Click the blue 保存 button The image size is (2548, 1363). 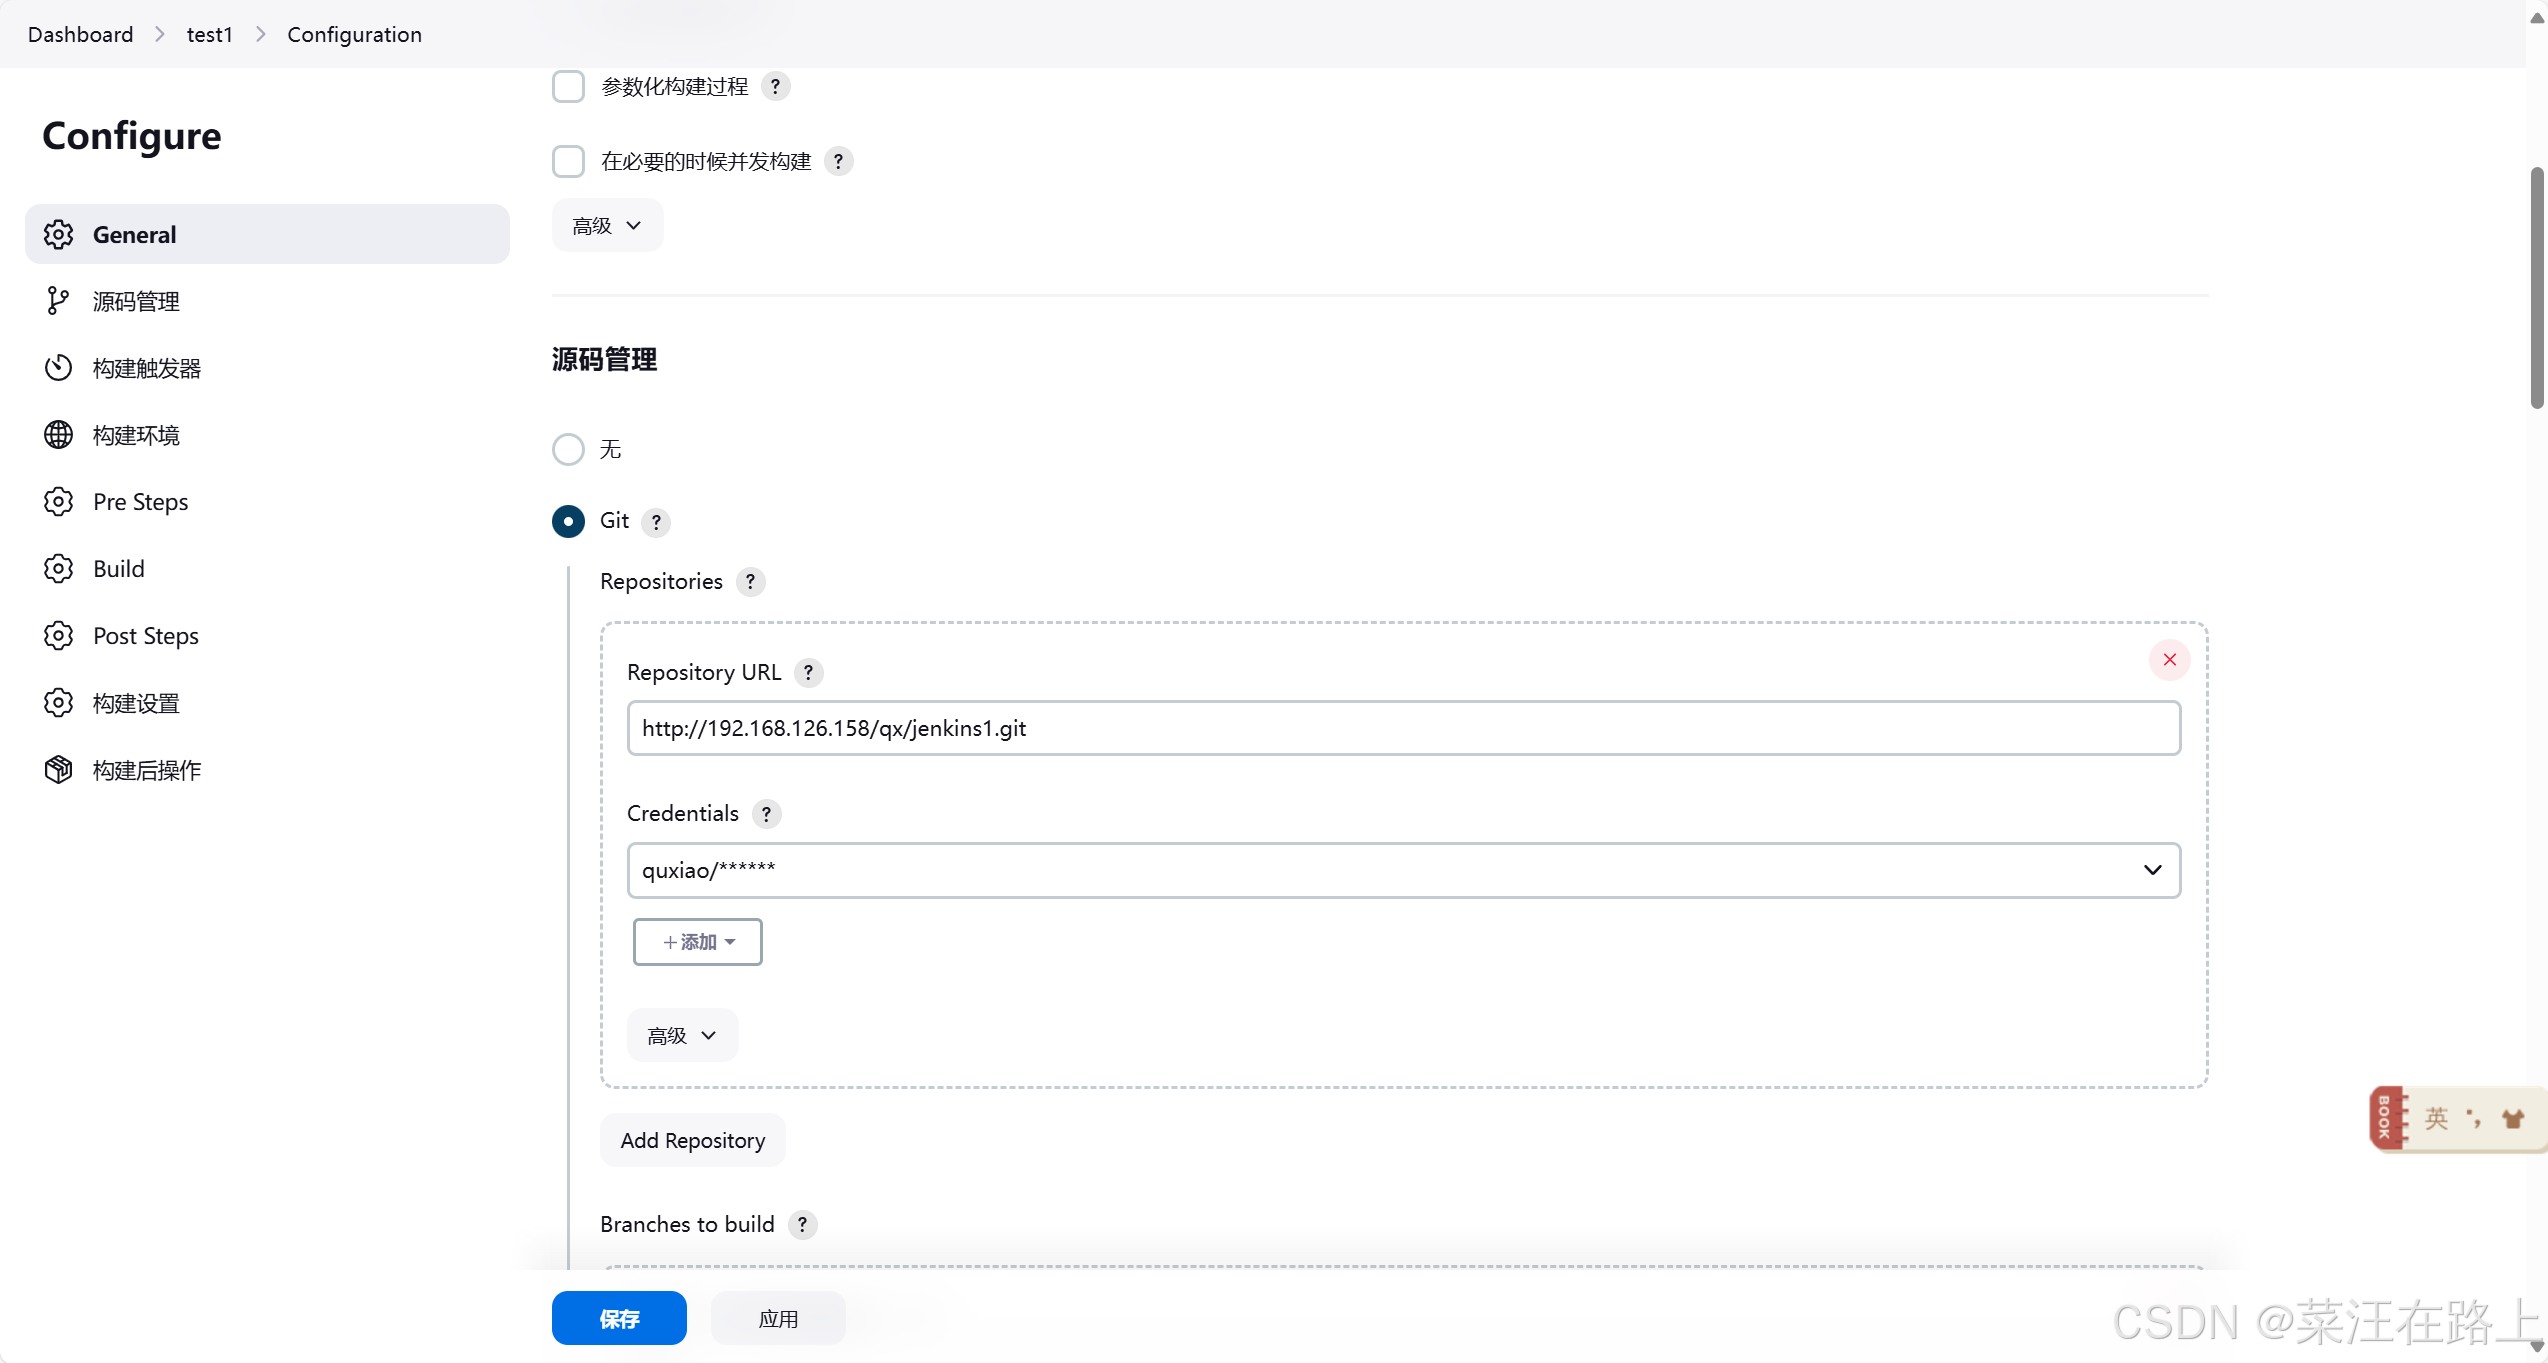coord(619,1318)
